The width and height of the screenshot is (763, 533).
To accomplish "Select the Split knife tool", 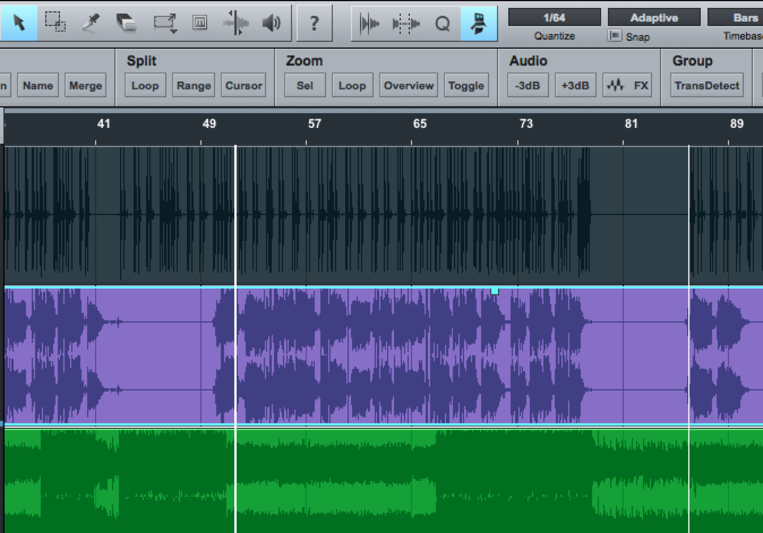I will pos(91,22).
